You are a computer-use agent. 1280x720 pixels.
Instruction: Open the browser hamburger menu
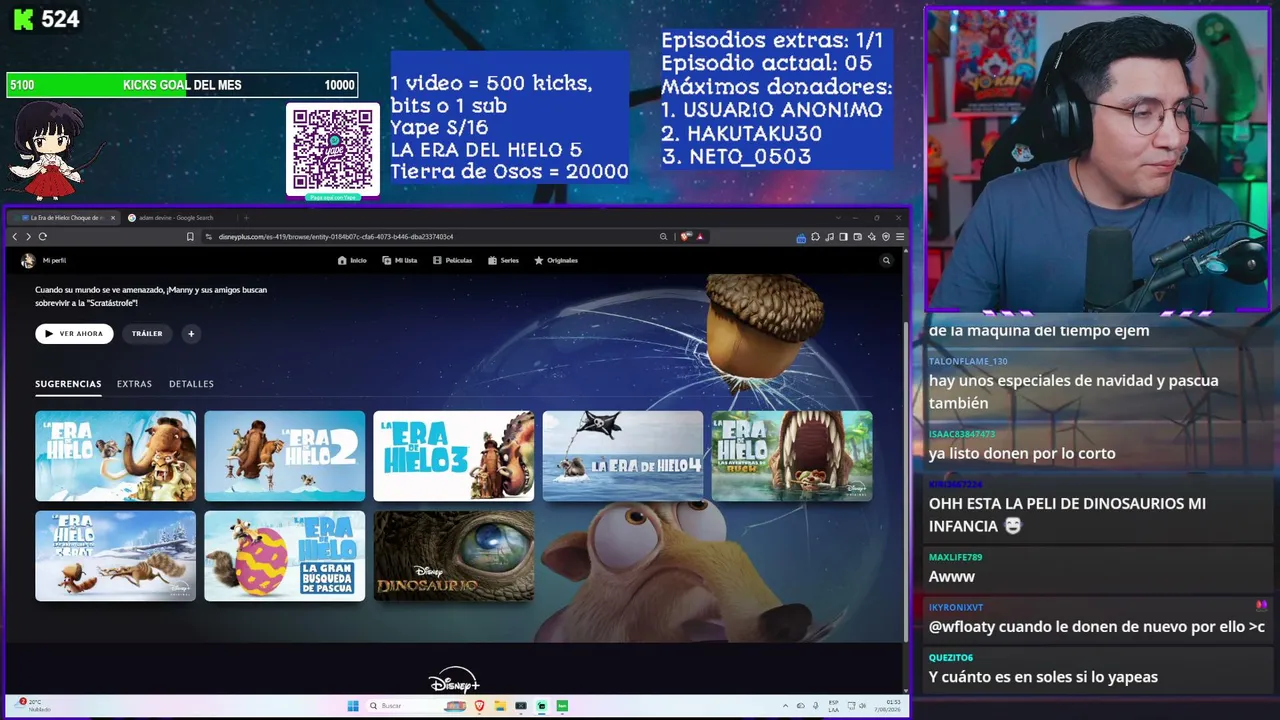[900, 237]
